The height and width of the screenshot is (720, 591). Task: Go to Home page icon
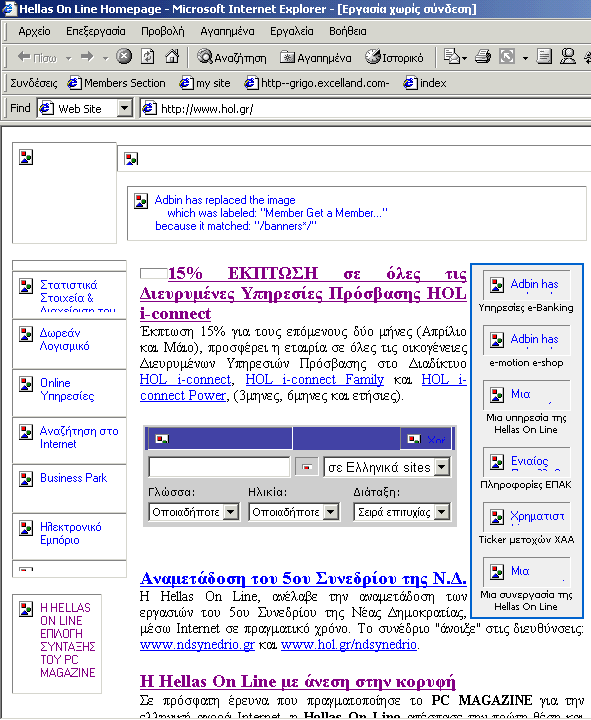(172, 56)
